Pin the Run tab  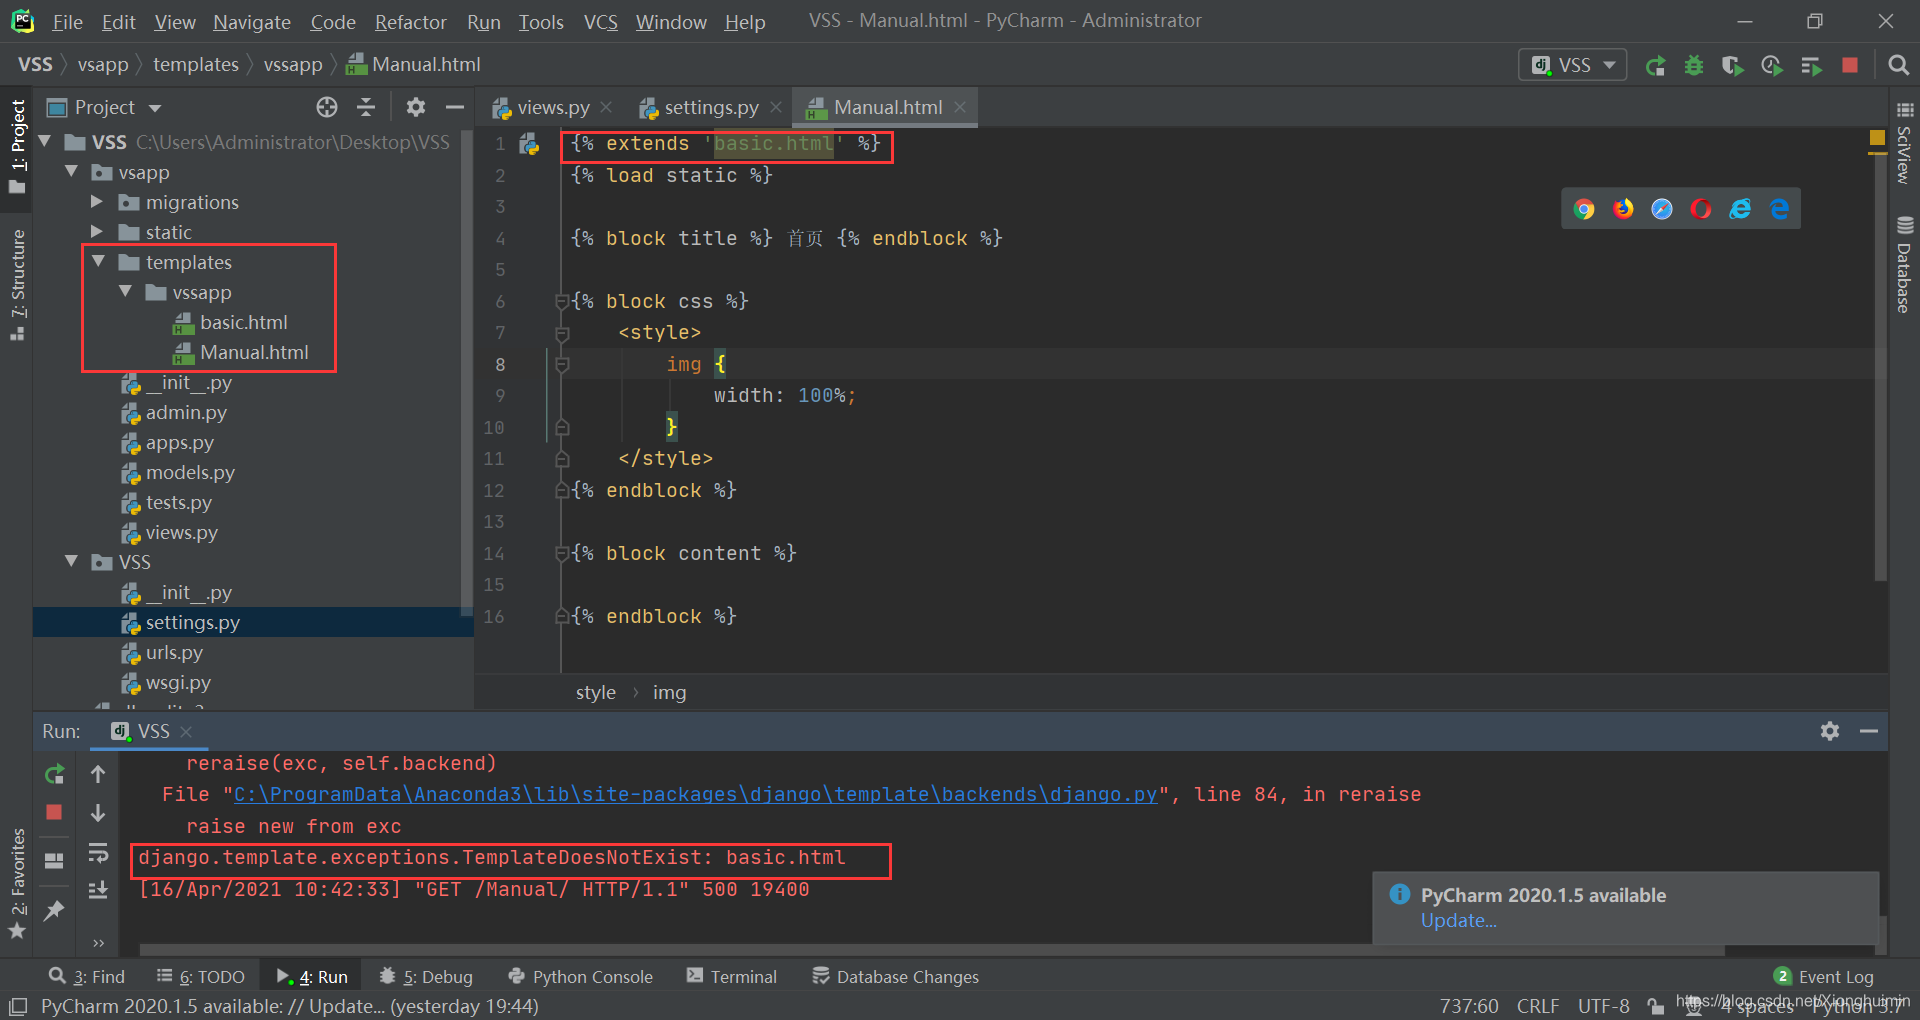54,910
